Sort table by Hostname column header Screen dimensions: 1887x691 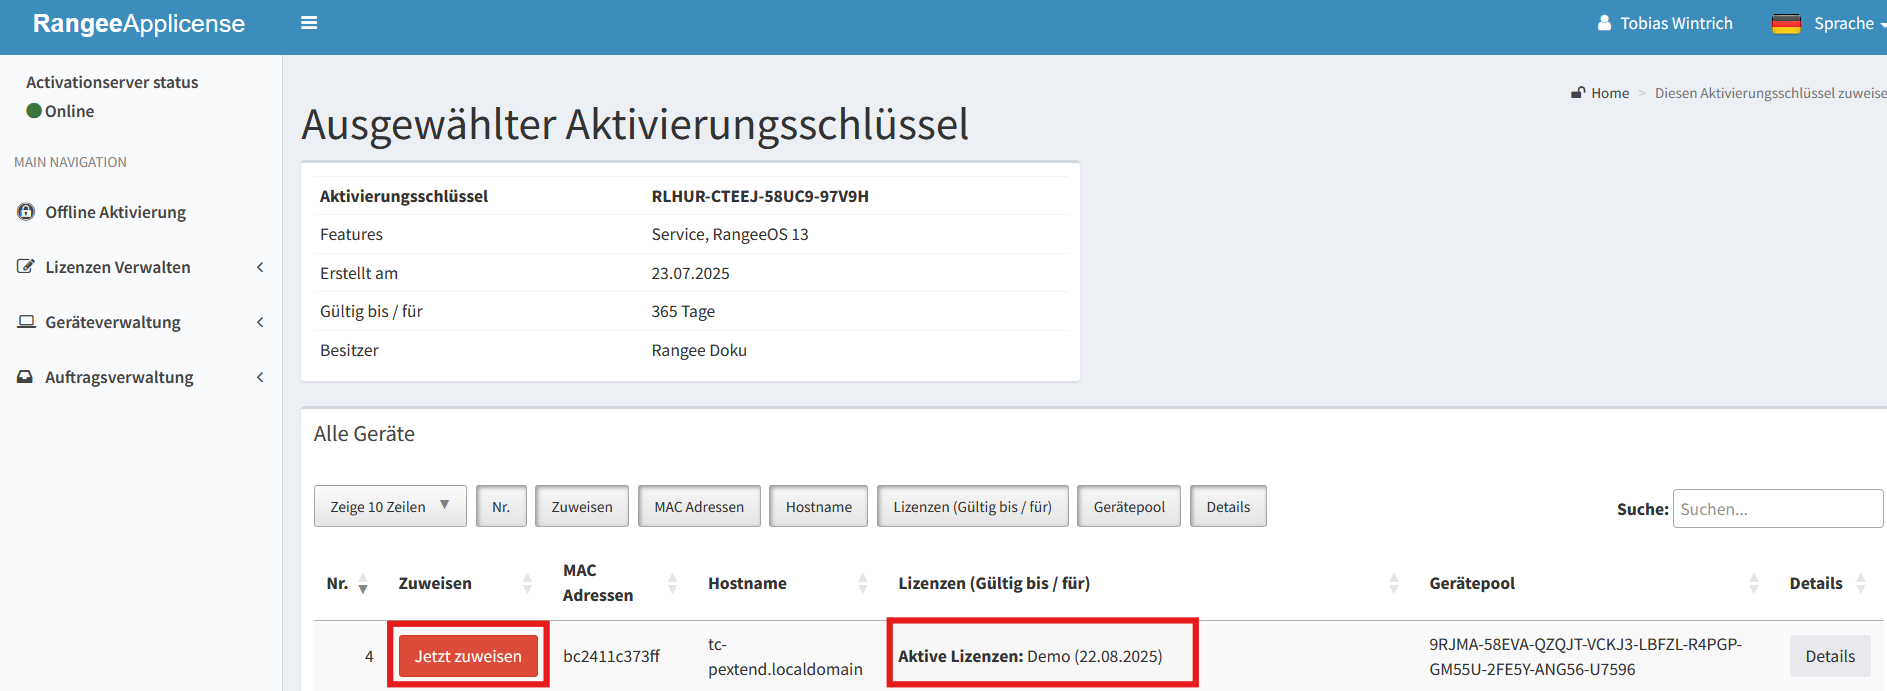[747, 583]
